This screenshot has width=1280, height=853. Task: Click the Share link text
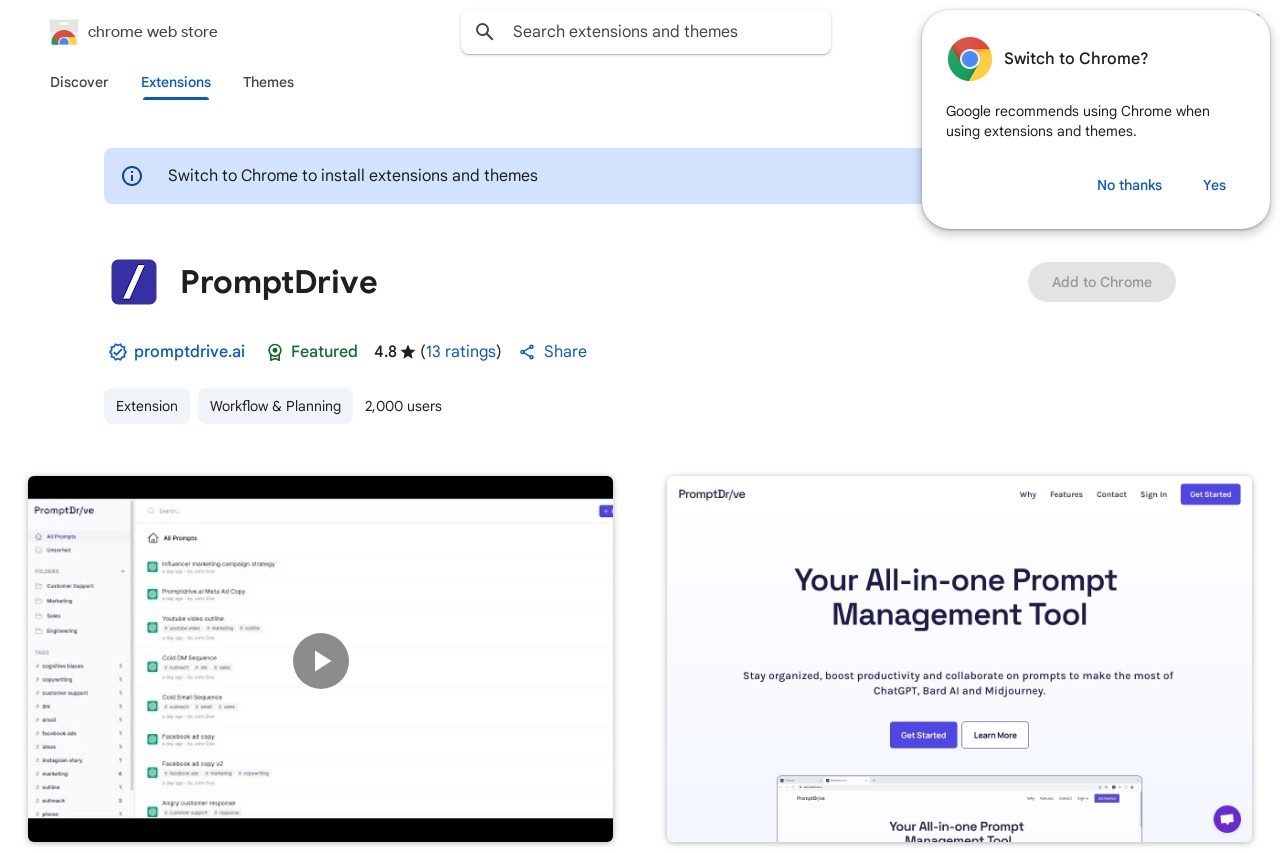[x=565, y=352]
